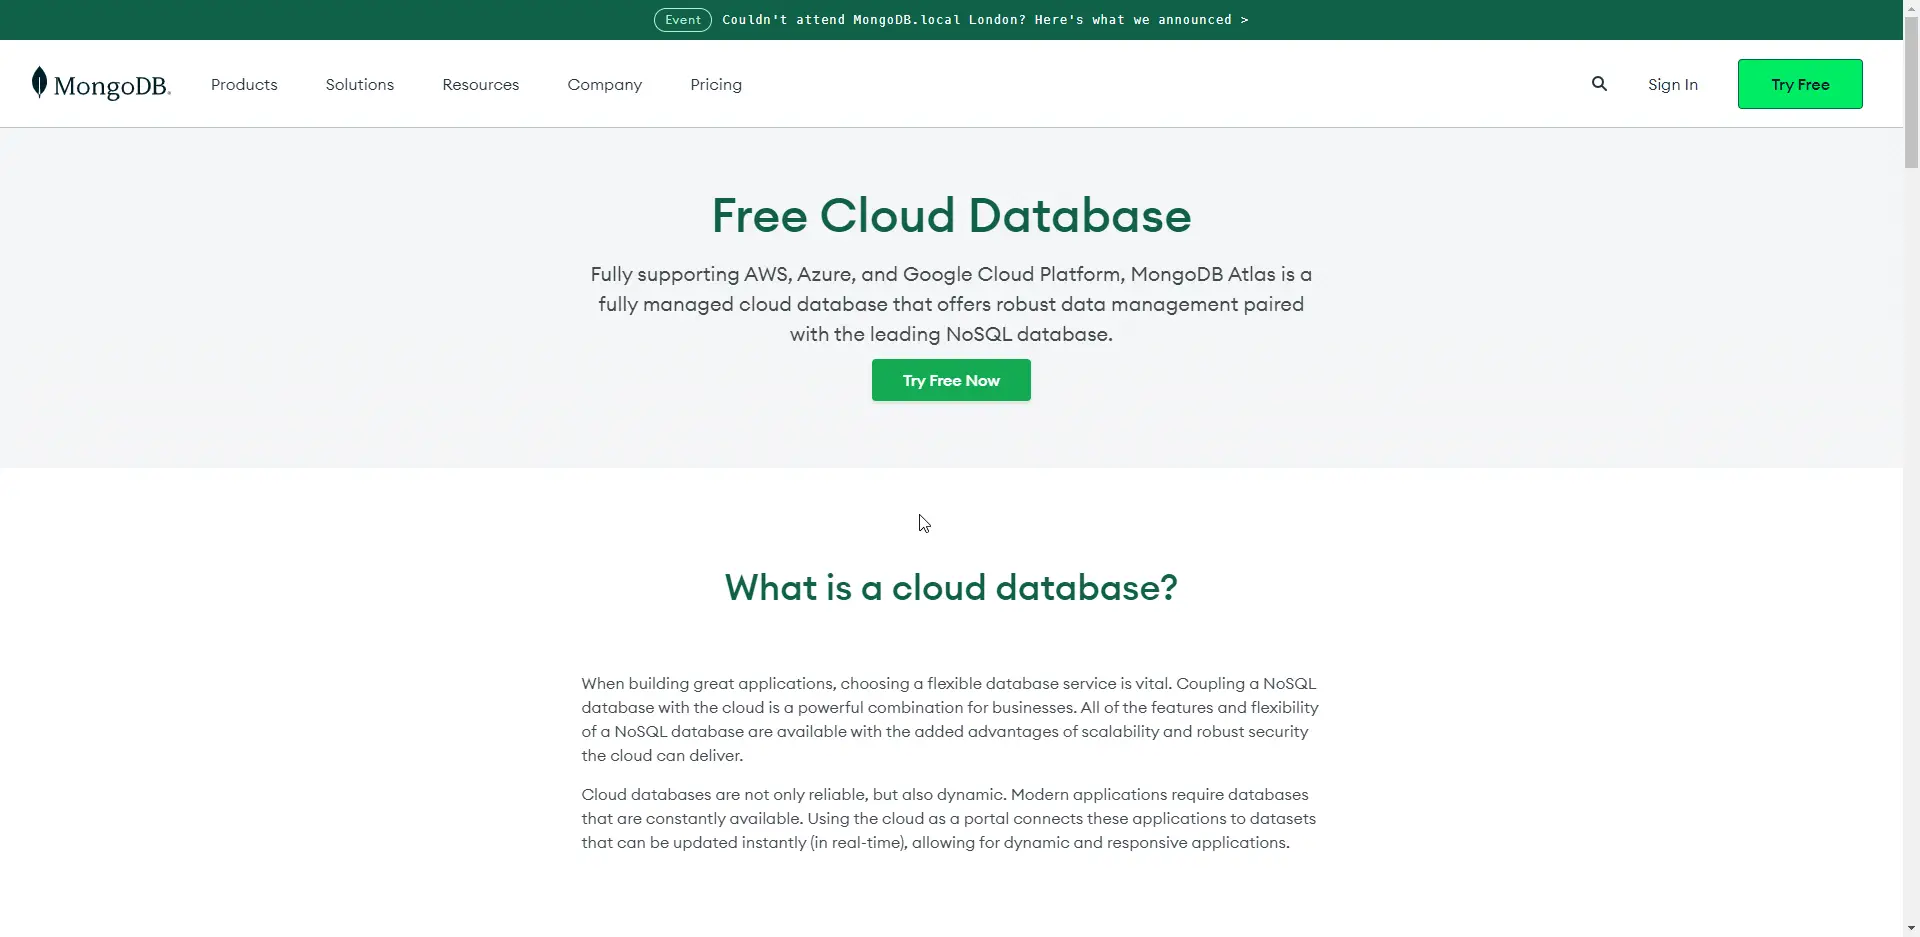Open the Resources menu
Screen dimensions: 1920x937
(x=481, y=85)
